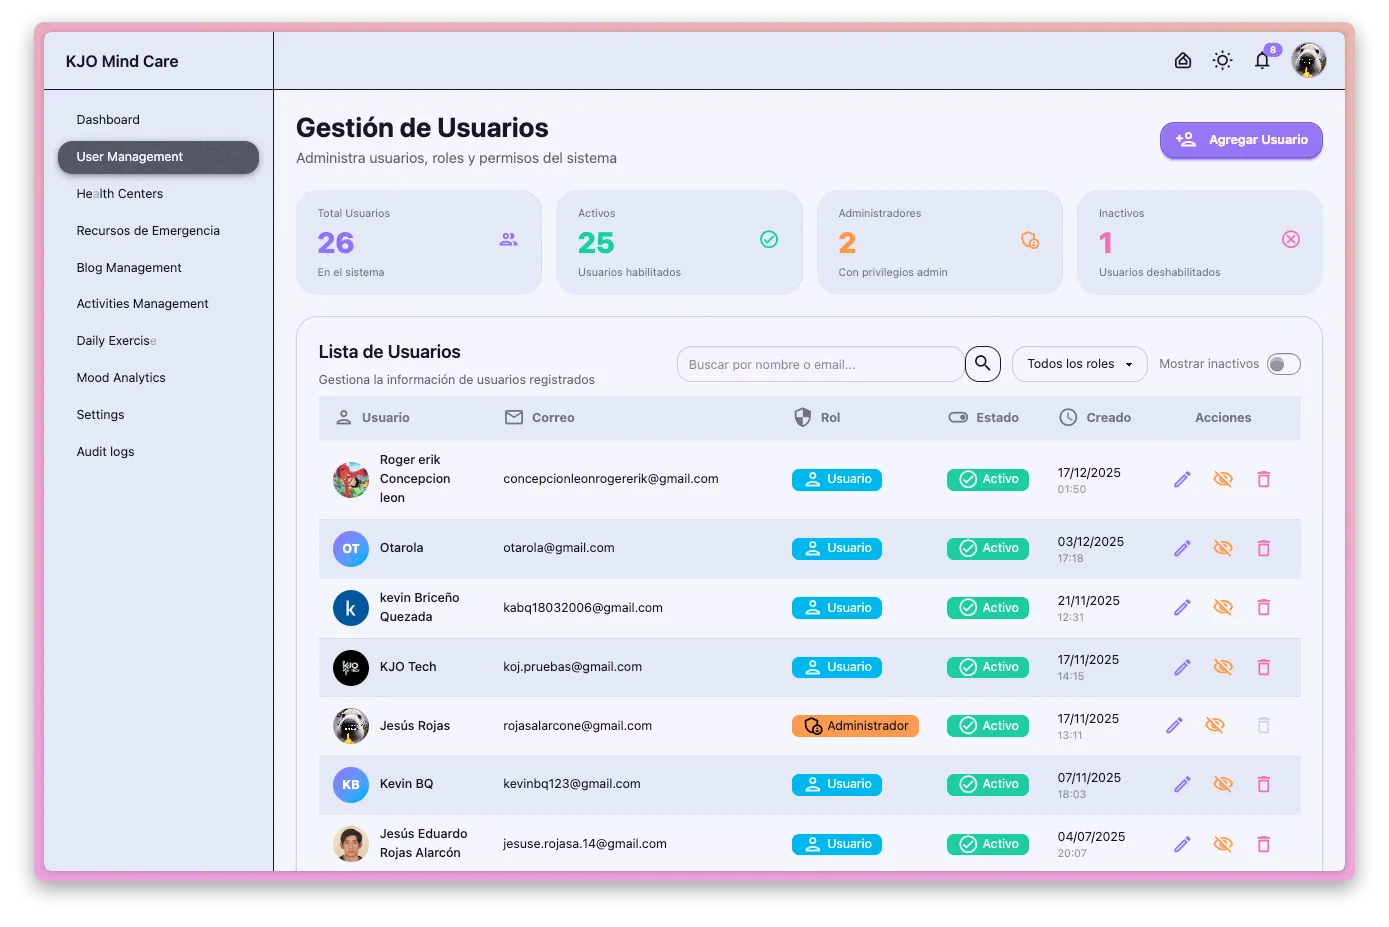Click the Agregar Usuario button

click(x=1240, y=140)
